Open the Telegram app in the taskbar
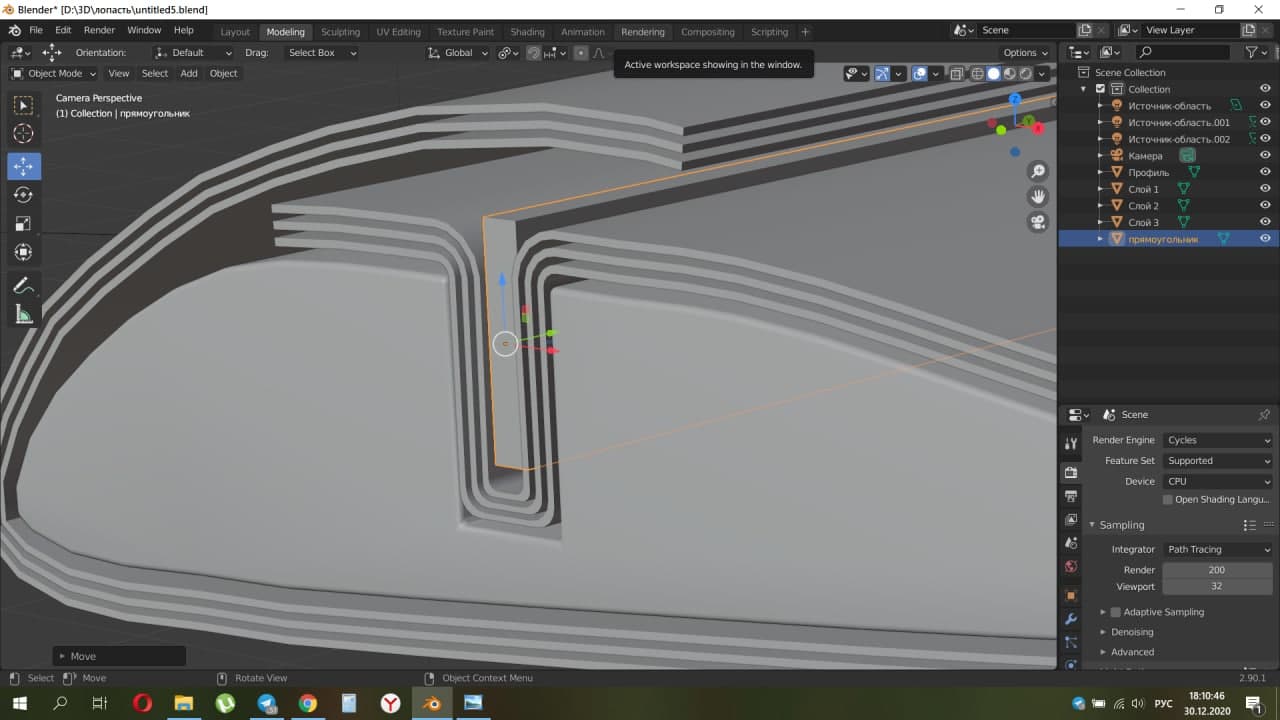This screenshot has width=1280, height=720. (267, 704)
